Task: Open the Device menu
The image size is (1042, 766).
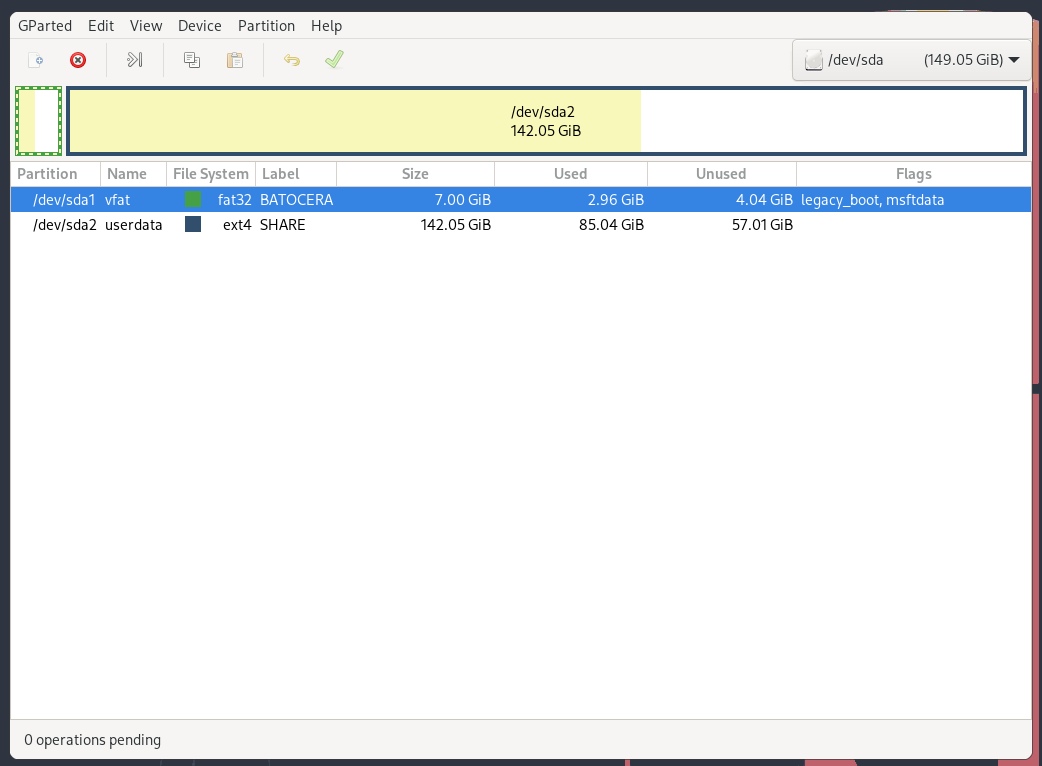Action: pos(200,26)
